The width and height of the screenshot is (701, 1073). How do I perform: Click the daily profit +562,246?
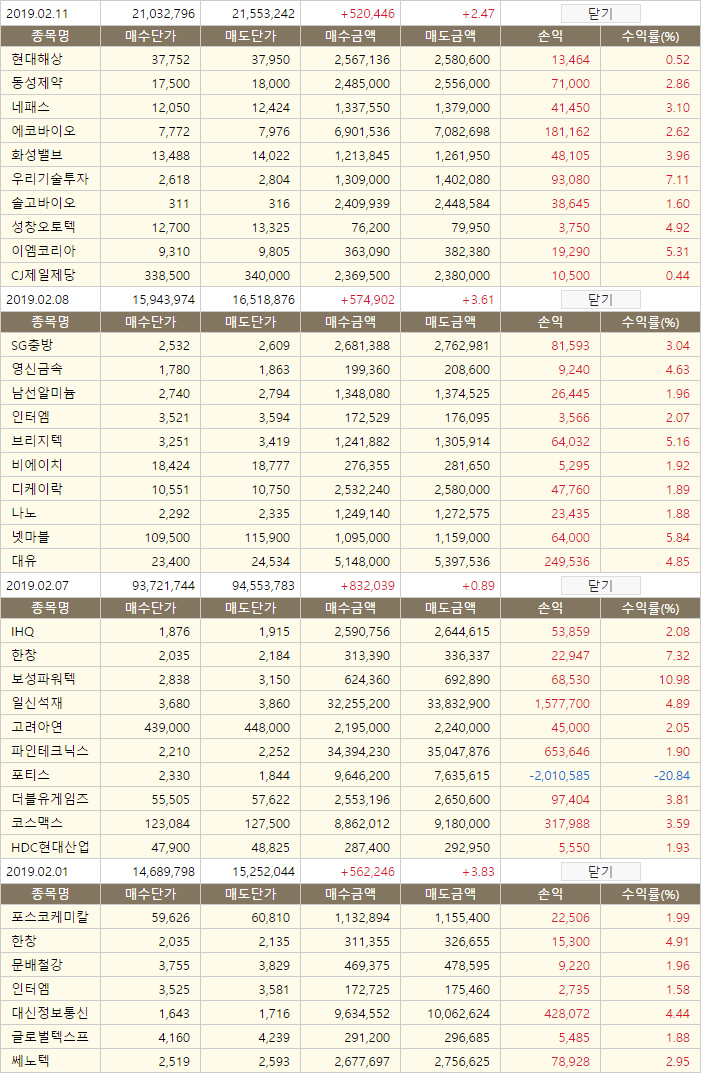coord(368,872)
